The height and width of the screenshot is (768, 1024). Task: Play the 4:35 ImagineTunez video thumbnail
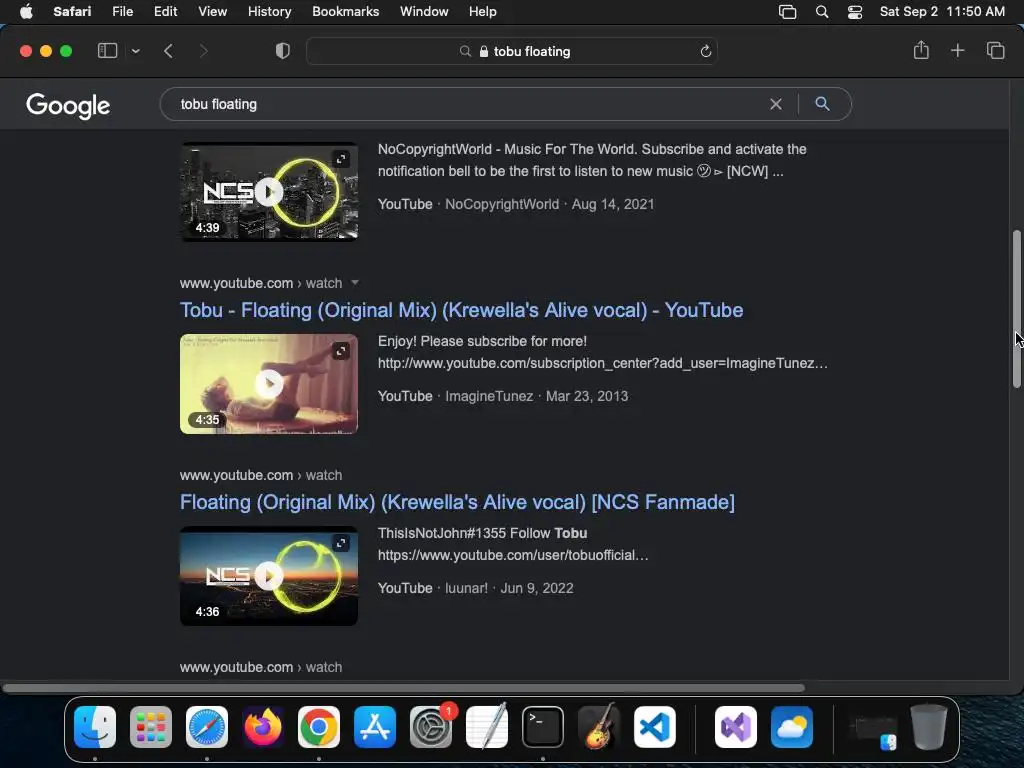(269, 384)
